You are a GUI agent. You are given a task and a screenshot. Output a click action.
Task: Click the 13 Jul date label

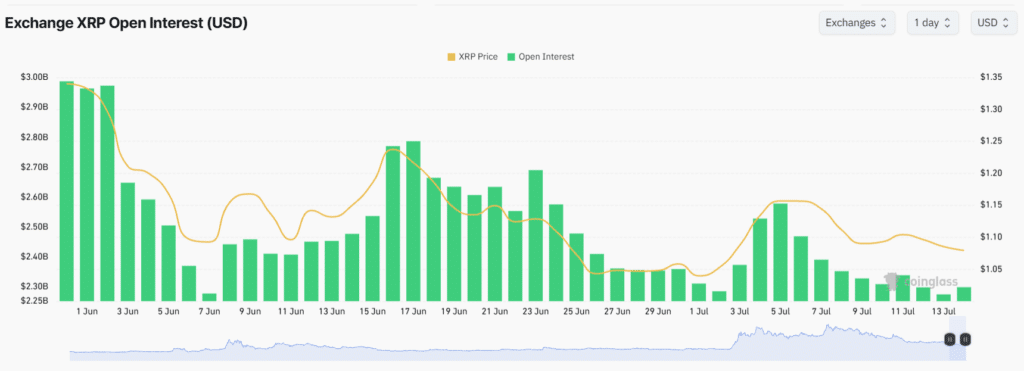[x=944, y=312]
